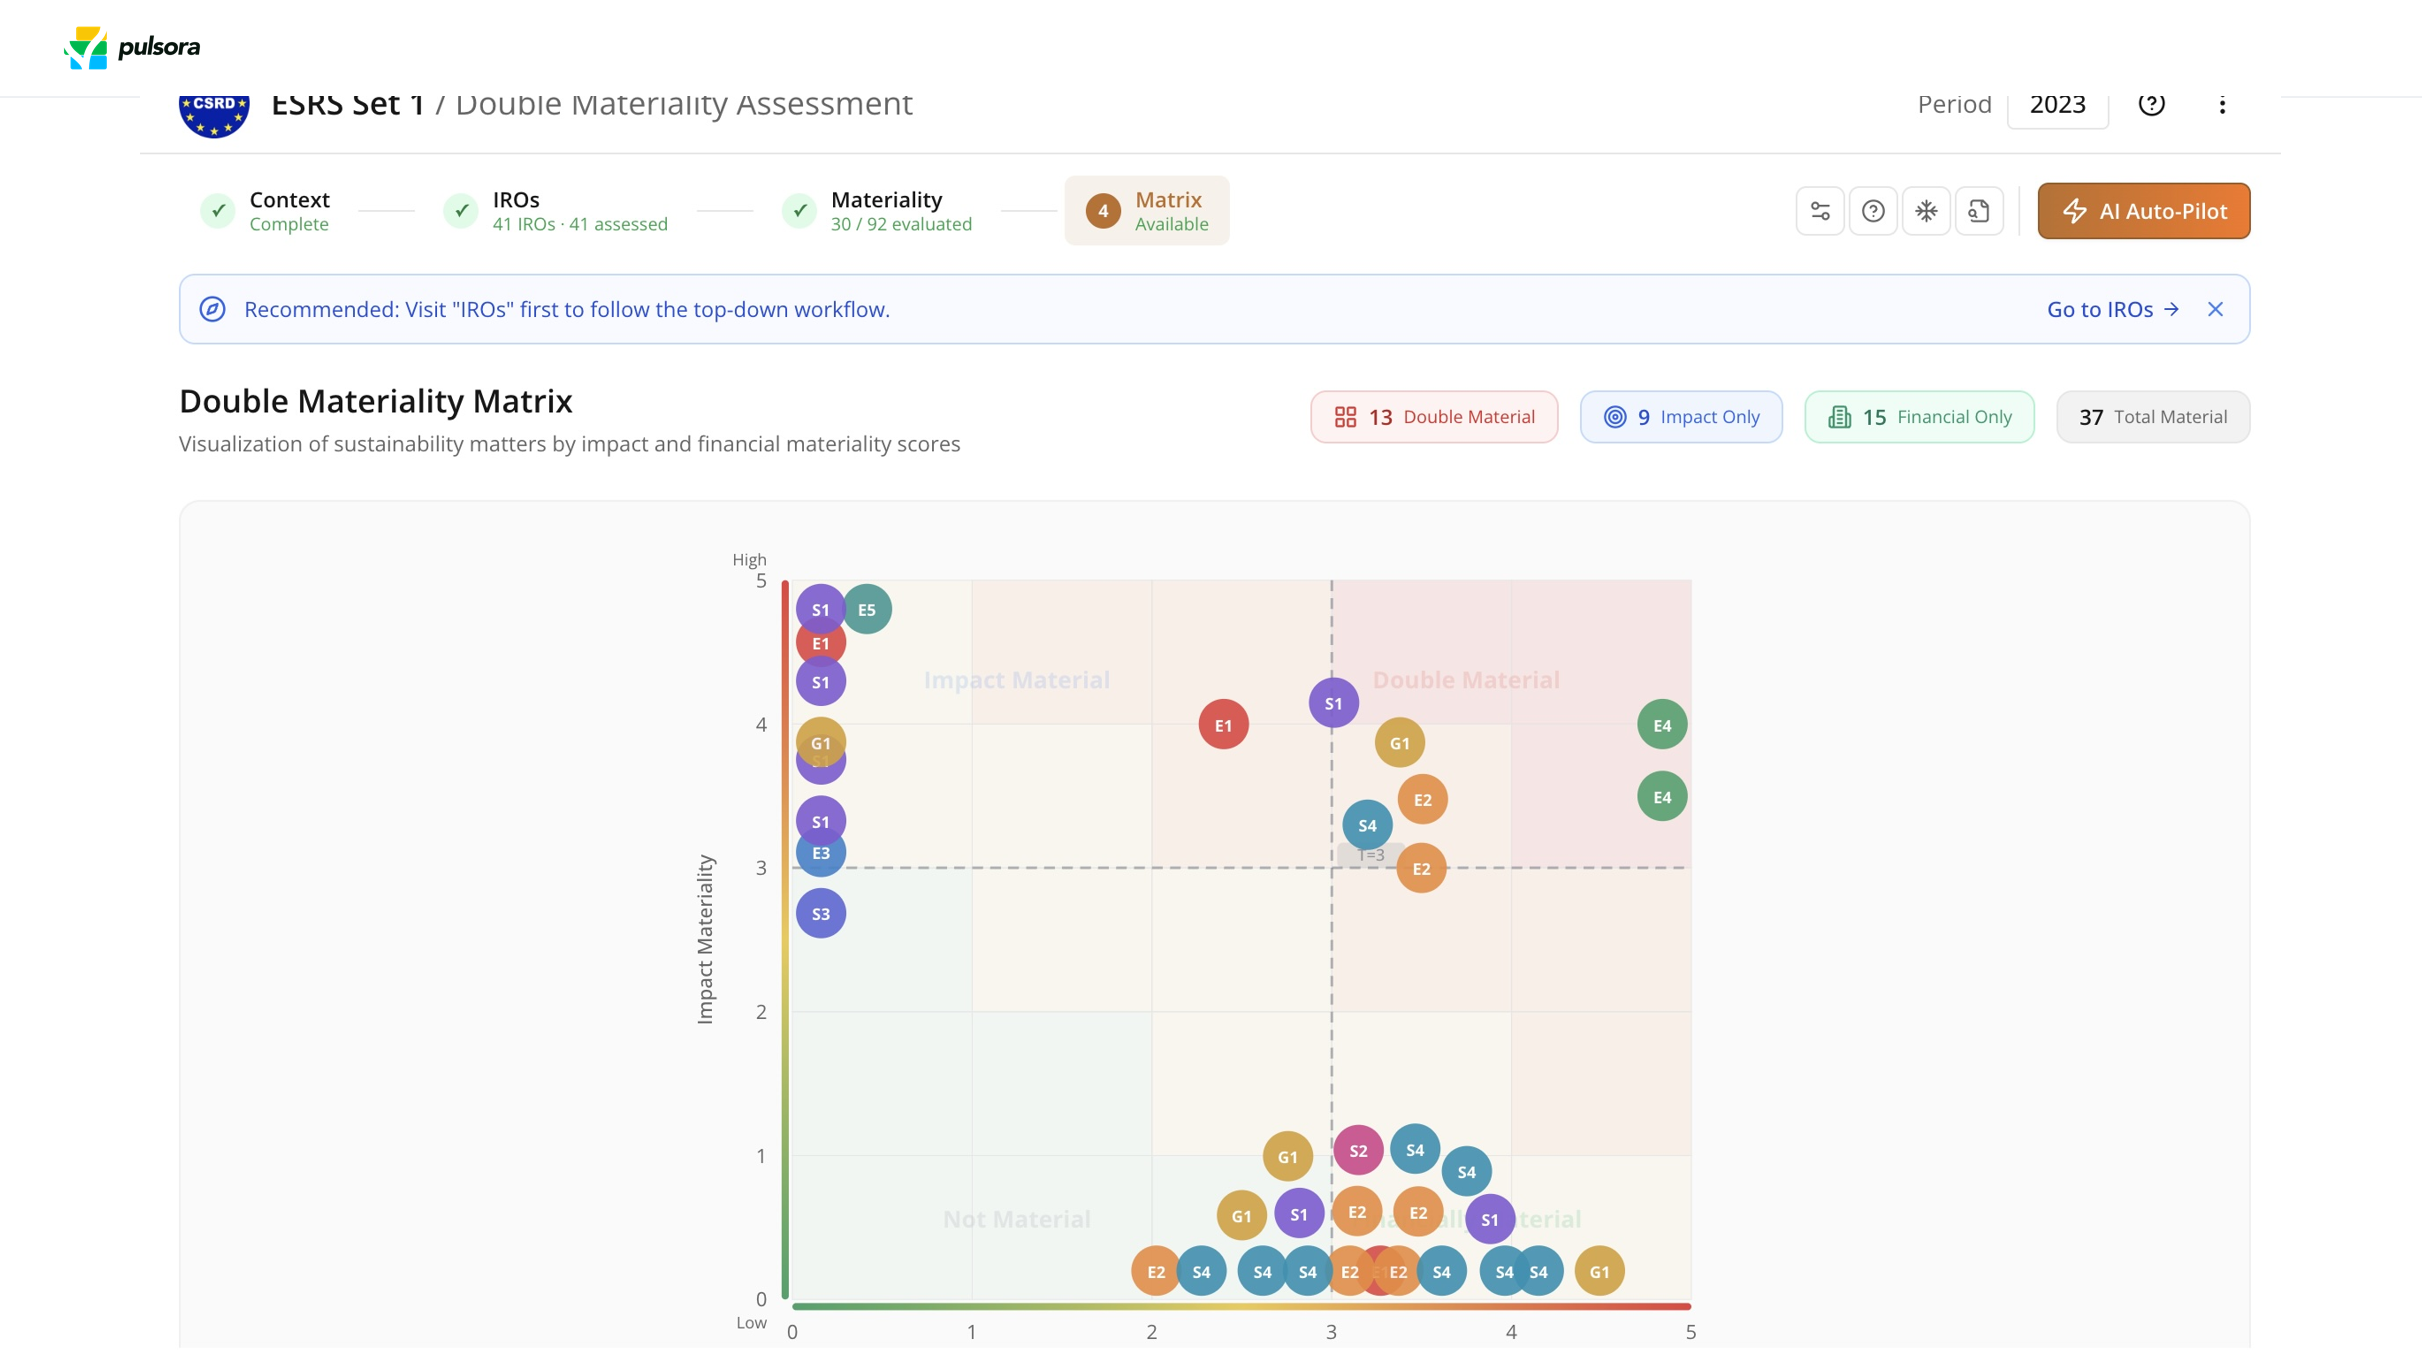Select the E2 bubble on the horizontal threshold line
Image resolution: width=2422 pixels, height=1362 pixels.
pyautogui.click(x=1422, y=869)
